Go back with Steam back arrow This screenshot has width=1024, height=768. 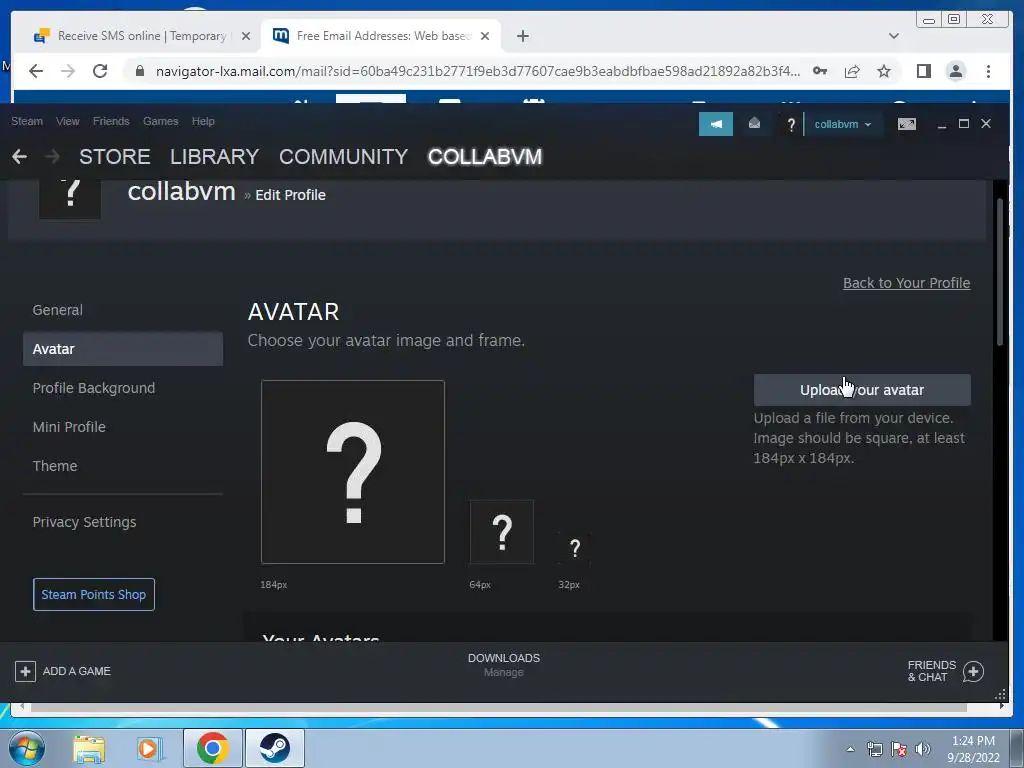pos(20,157)
